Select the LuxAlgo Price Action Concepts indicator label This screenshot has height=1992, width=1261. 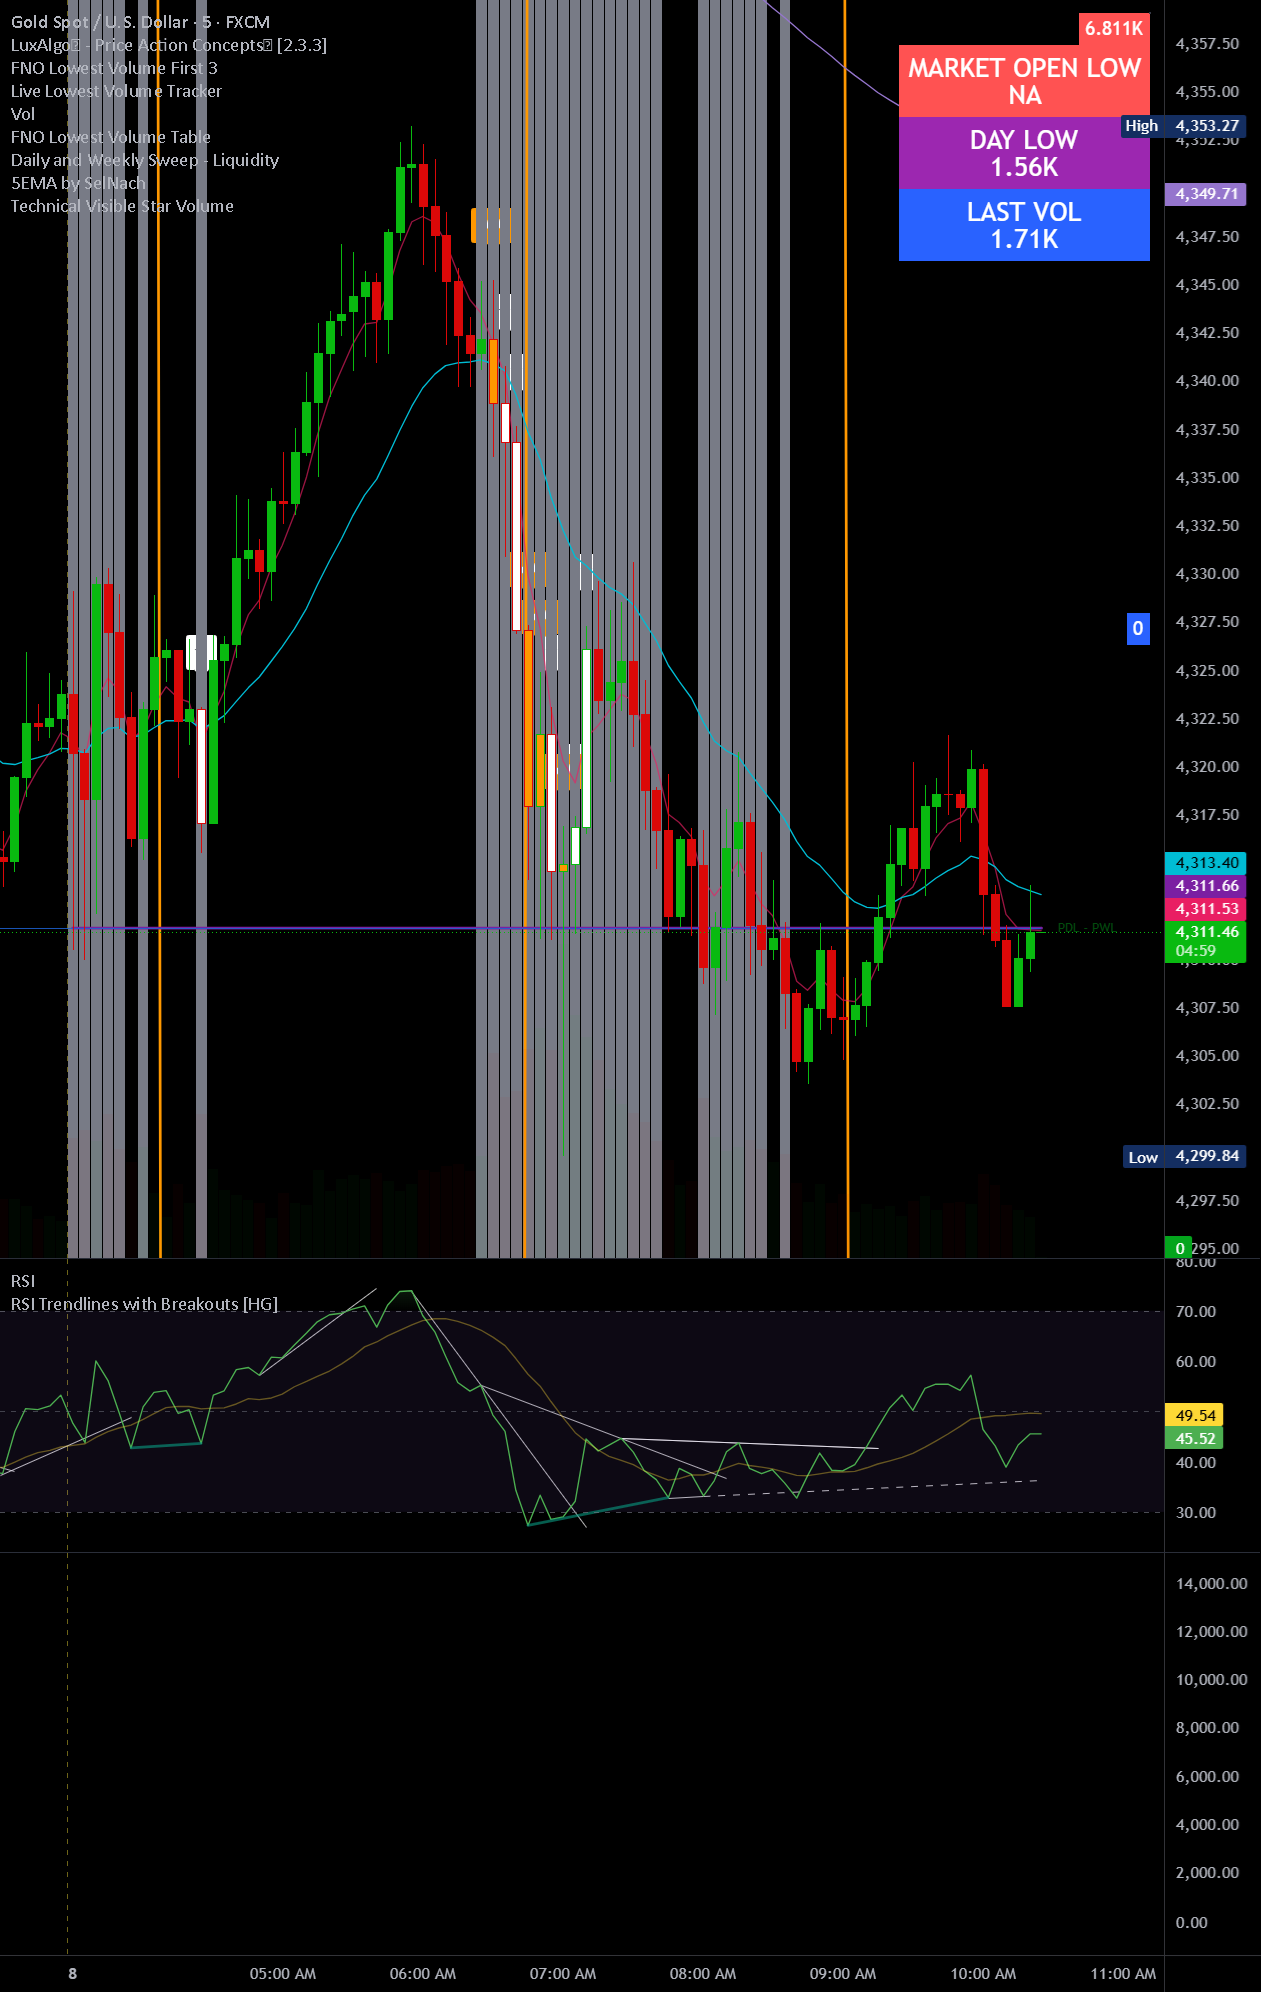(x=168, y=45)
